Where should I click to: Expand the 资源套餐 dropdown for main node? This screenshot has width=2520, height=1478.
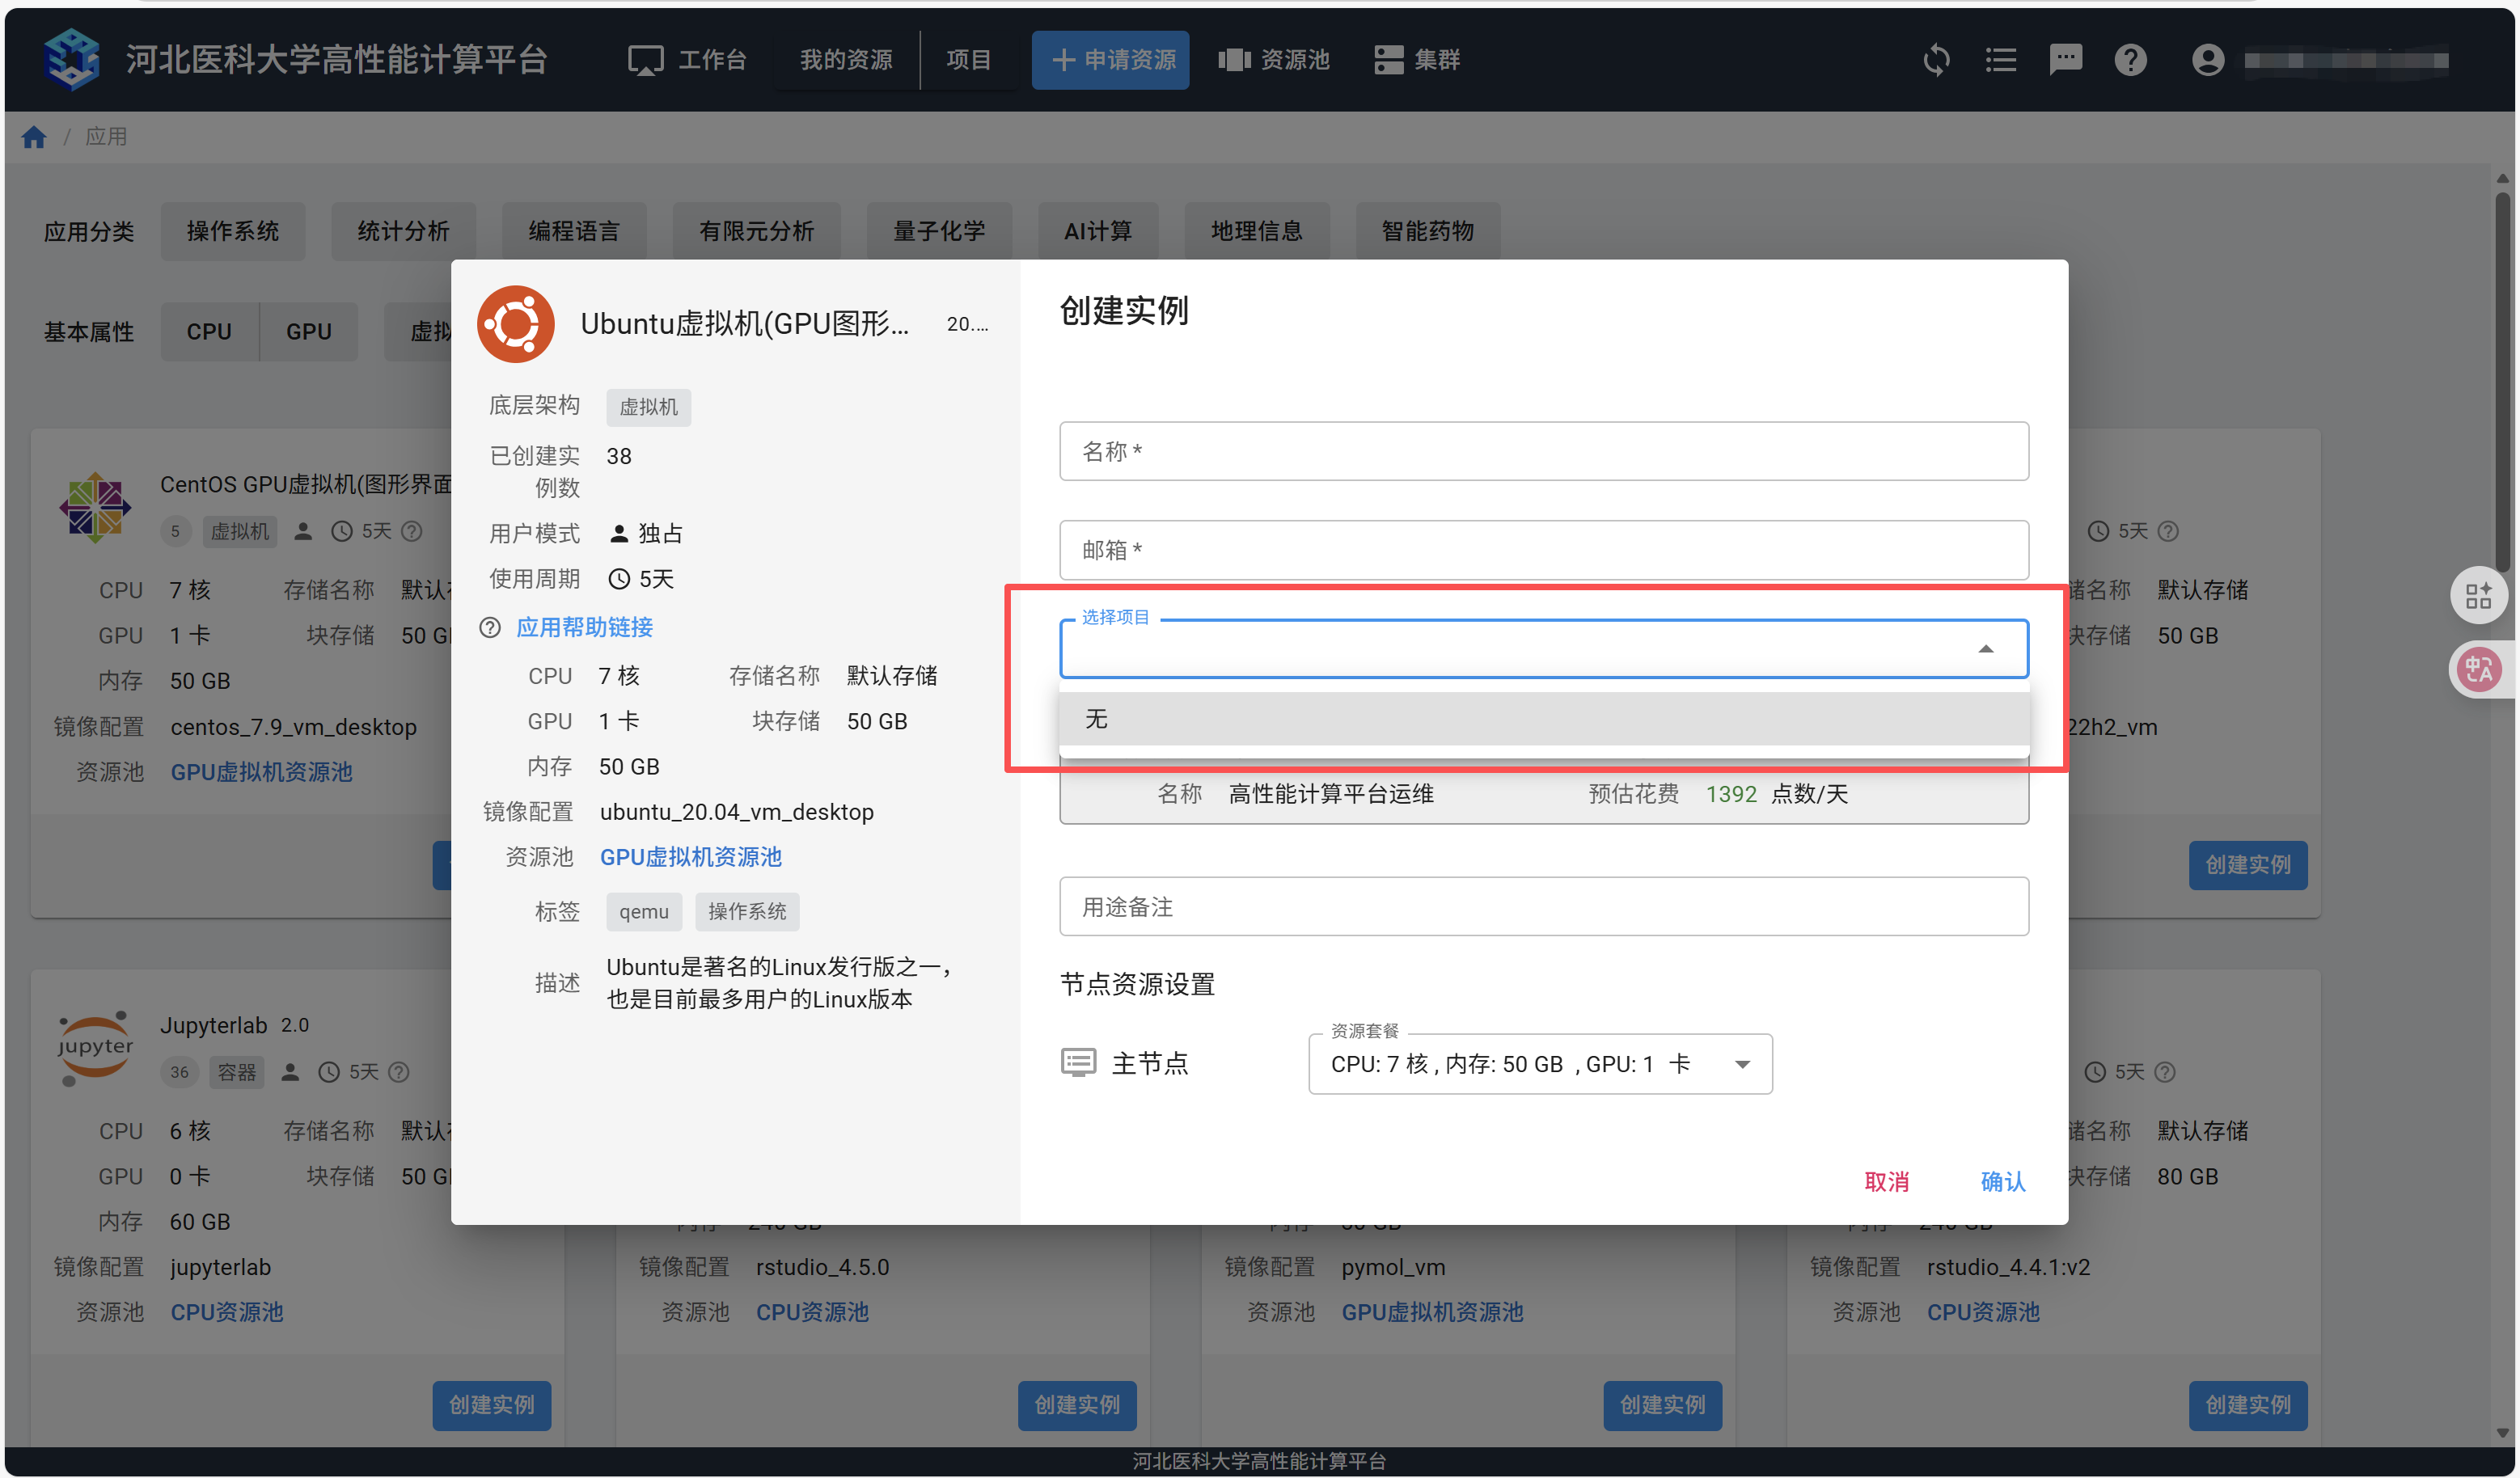point(1742,1064)
